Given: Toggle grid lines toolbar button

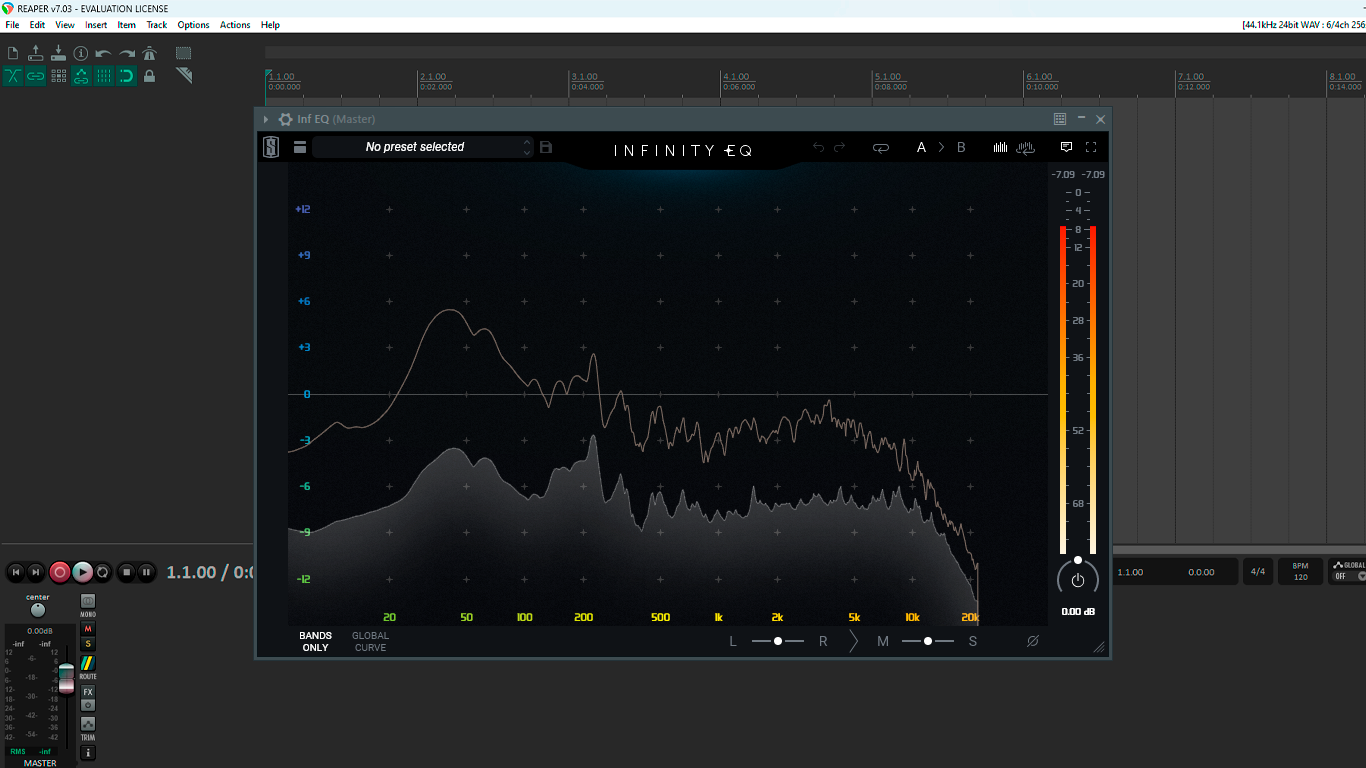Looking at the screenshot, I should click(104, 76).
